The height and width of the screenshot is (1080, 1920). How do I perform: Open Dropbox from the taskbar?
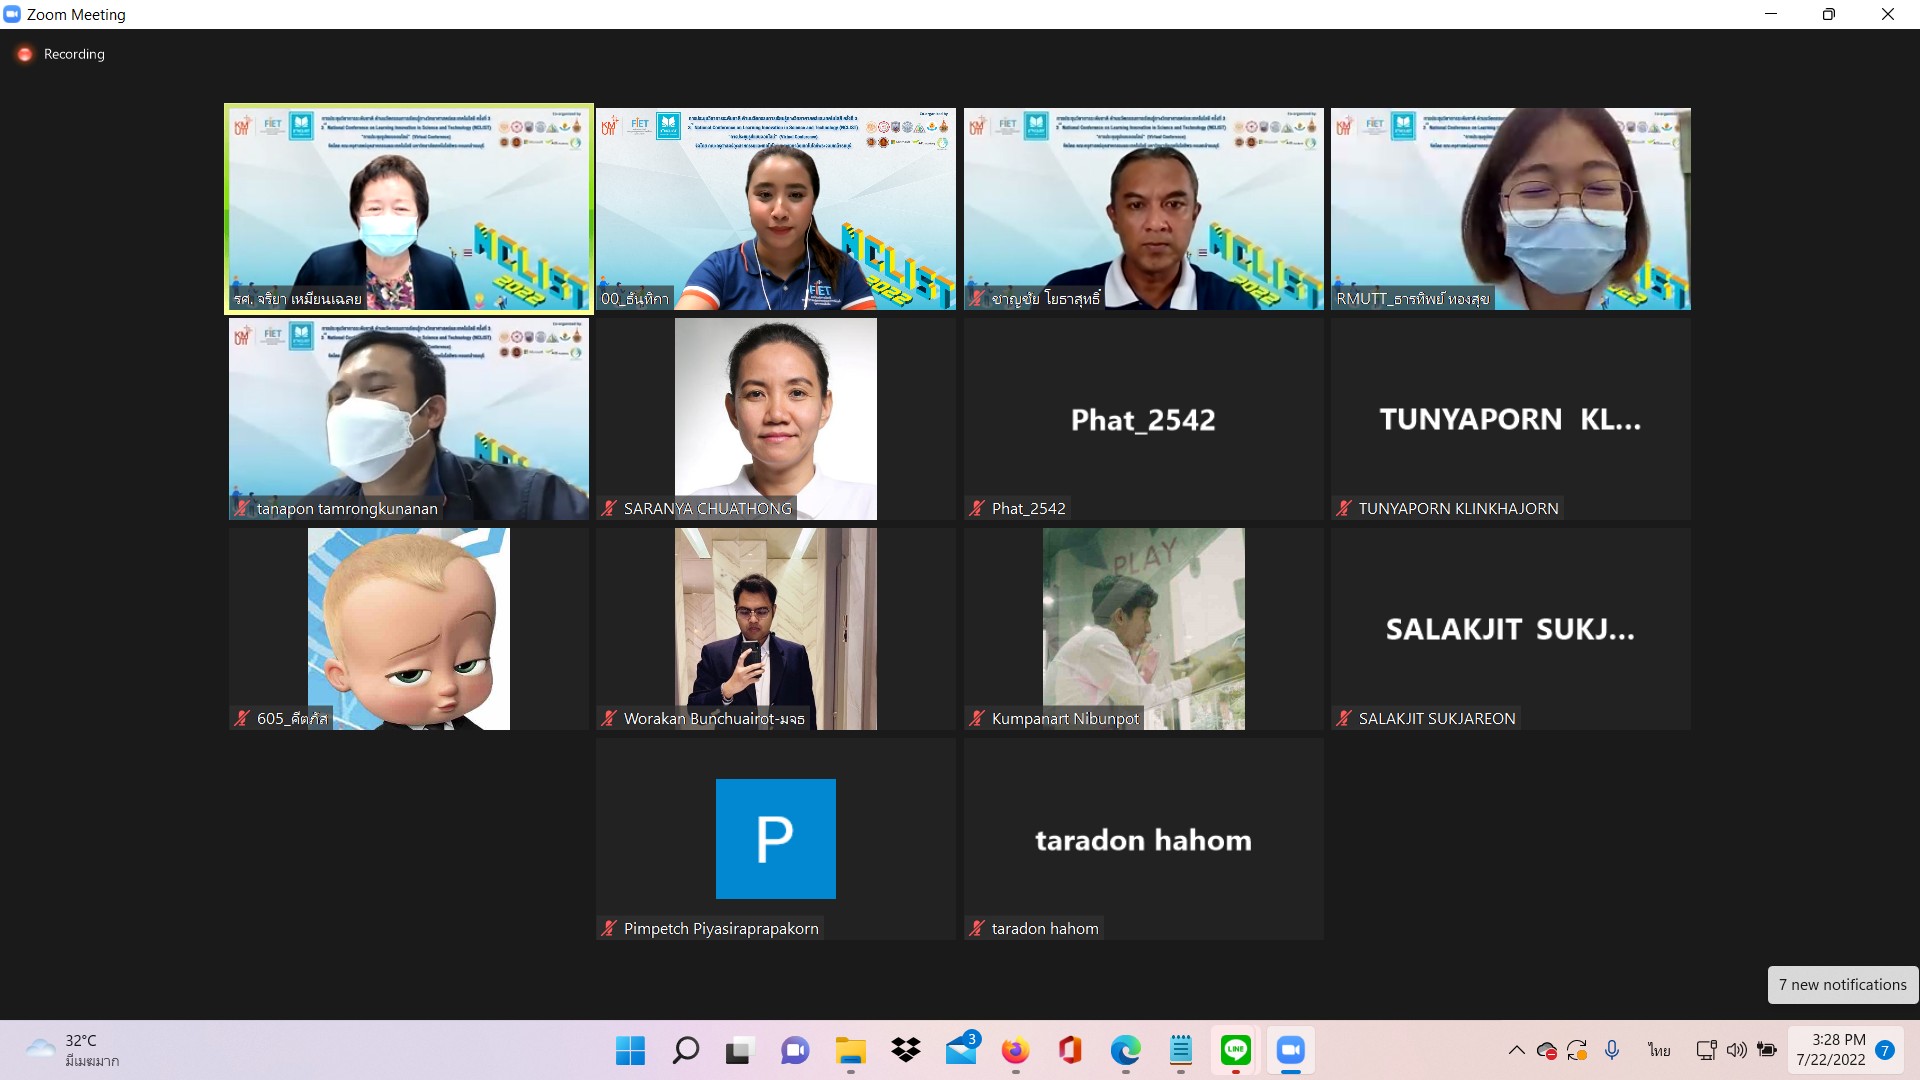coord(906,1050)
